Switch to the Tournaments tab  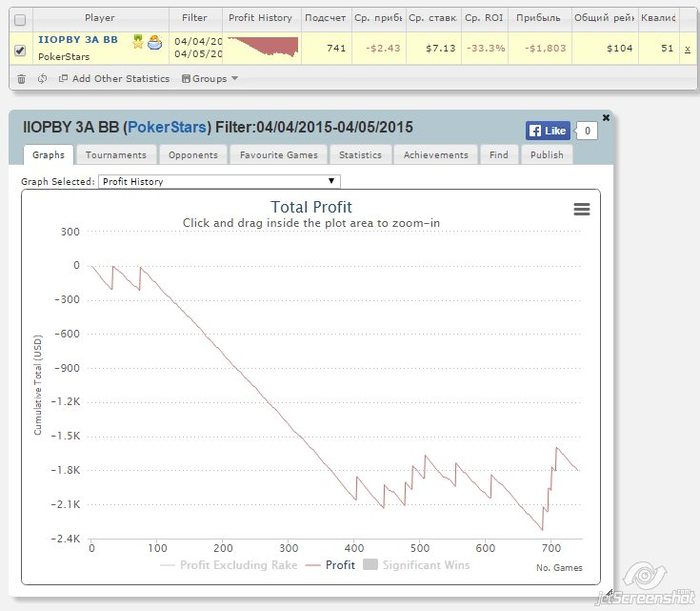click(x=116, y=155)
